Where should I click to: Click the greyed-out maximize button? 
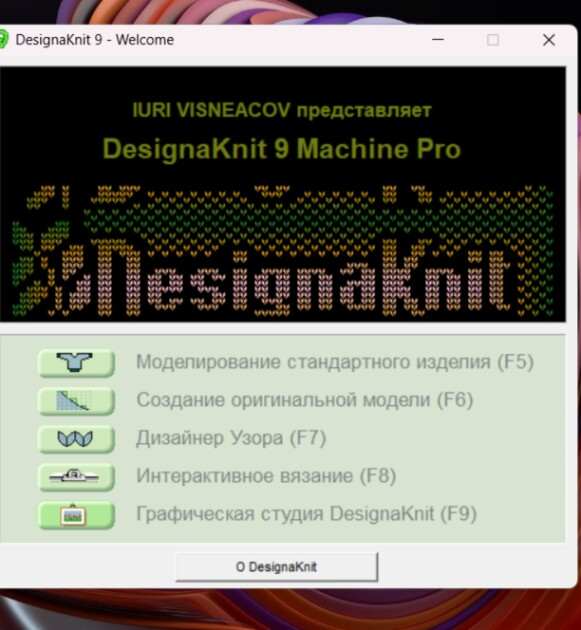493,40
